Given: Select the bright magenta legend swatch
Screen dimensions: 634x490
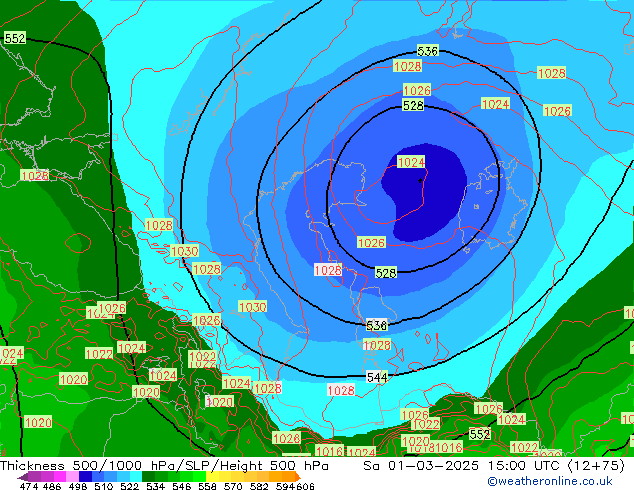Looking at the screenshot, I should pos(60,477).
